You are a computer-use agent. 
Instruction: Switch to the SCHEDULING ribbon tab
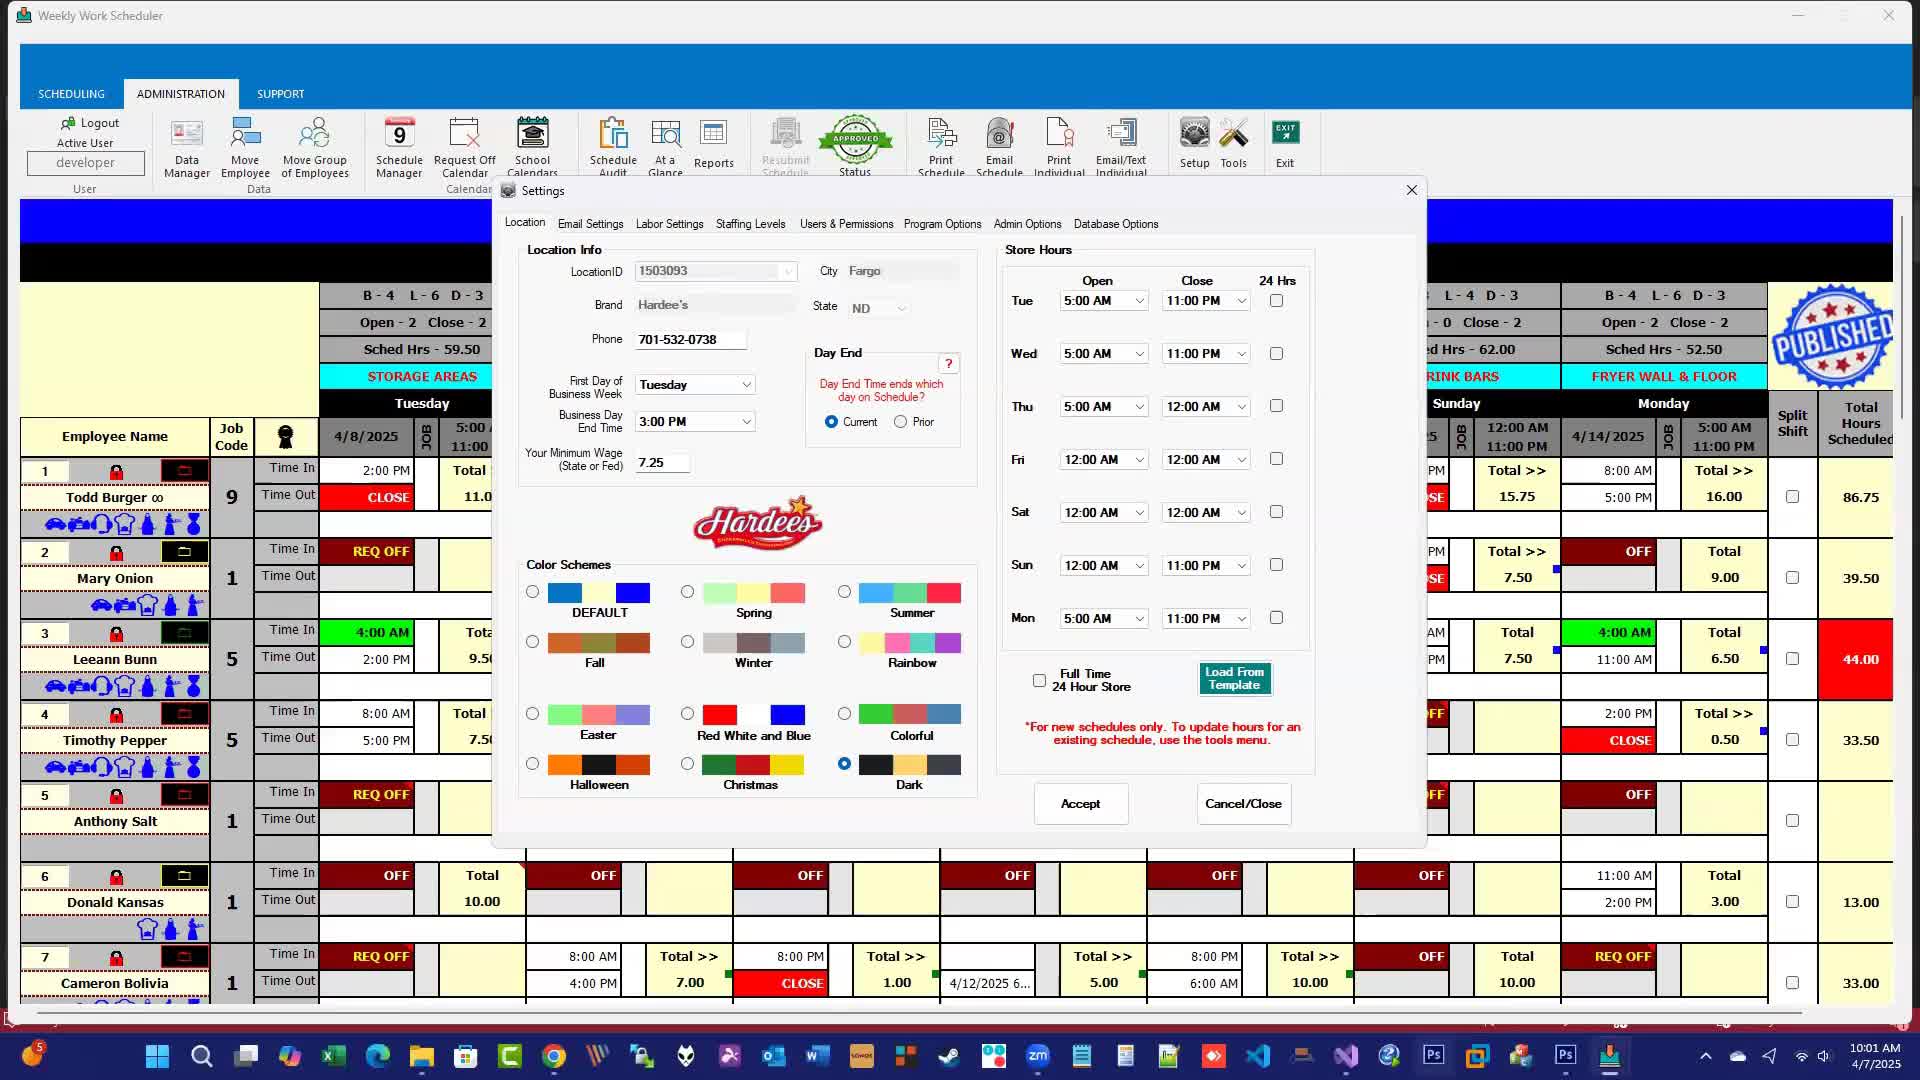point(71,94)
